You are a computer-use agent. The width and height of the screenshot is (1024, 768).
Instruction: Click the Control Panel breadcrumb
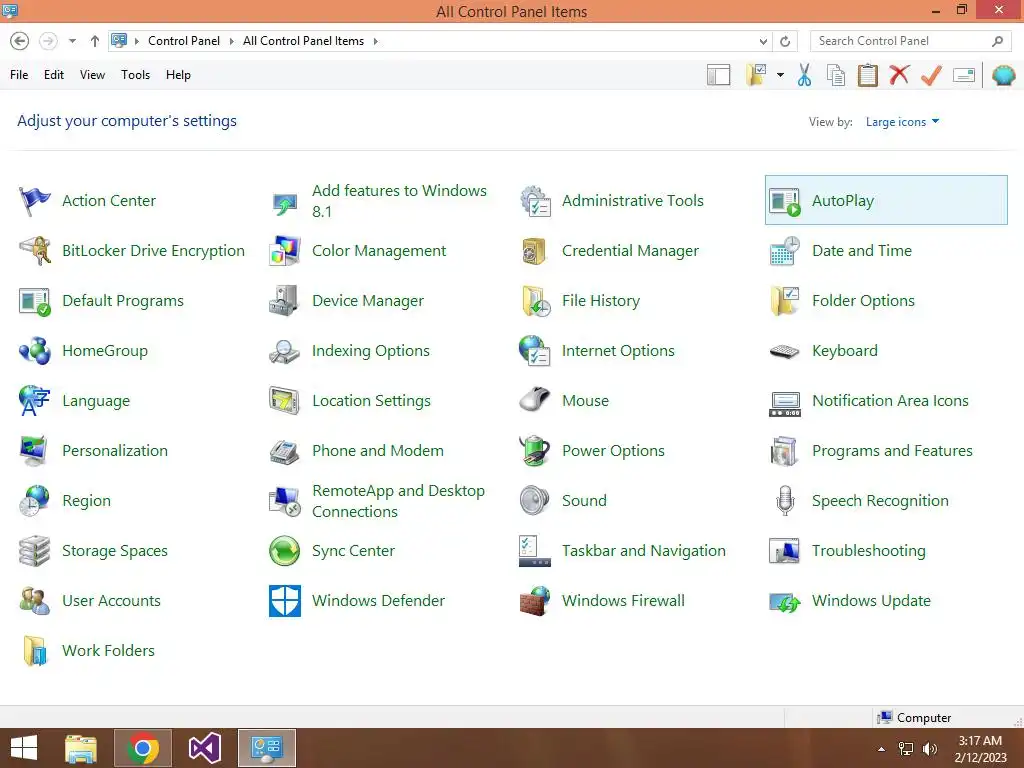184,41
